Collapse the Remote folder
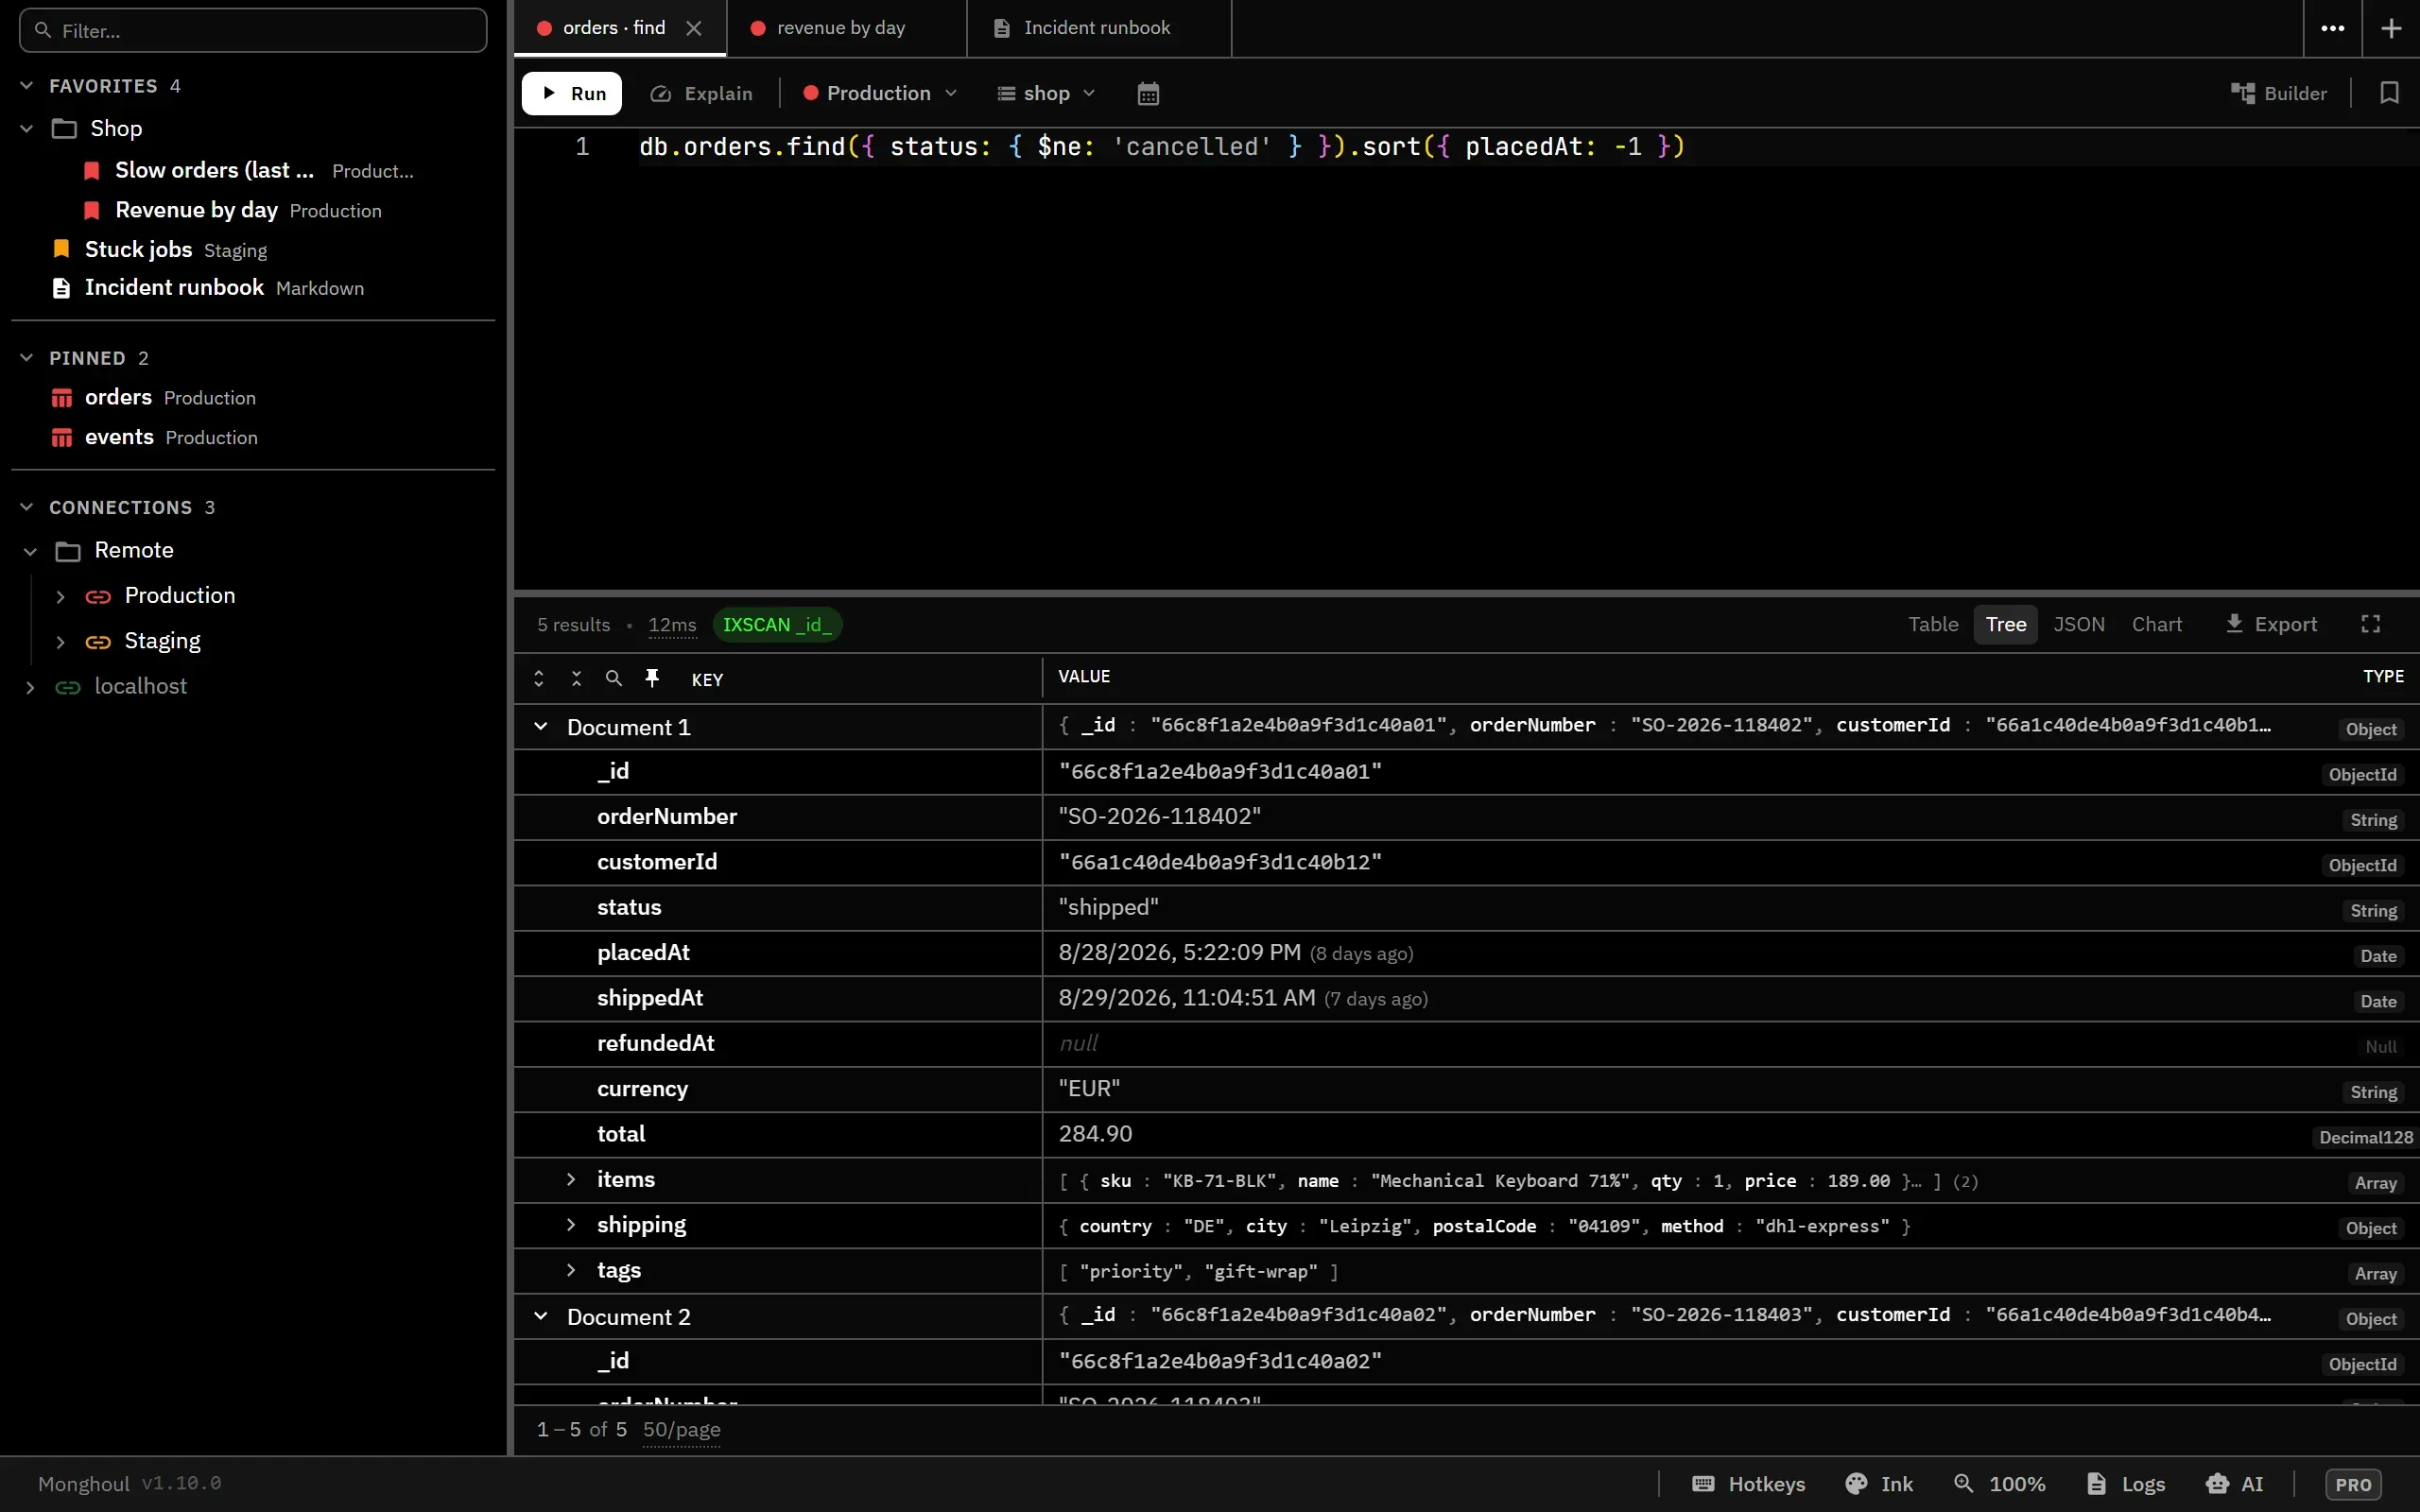The height and width of the screenshot is (1512, 2420). [30, 551]
